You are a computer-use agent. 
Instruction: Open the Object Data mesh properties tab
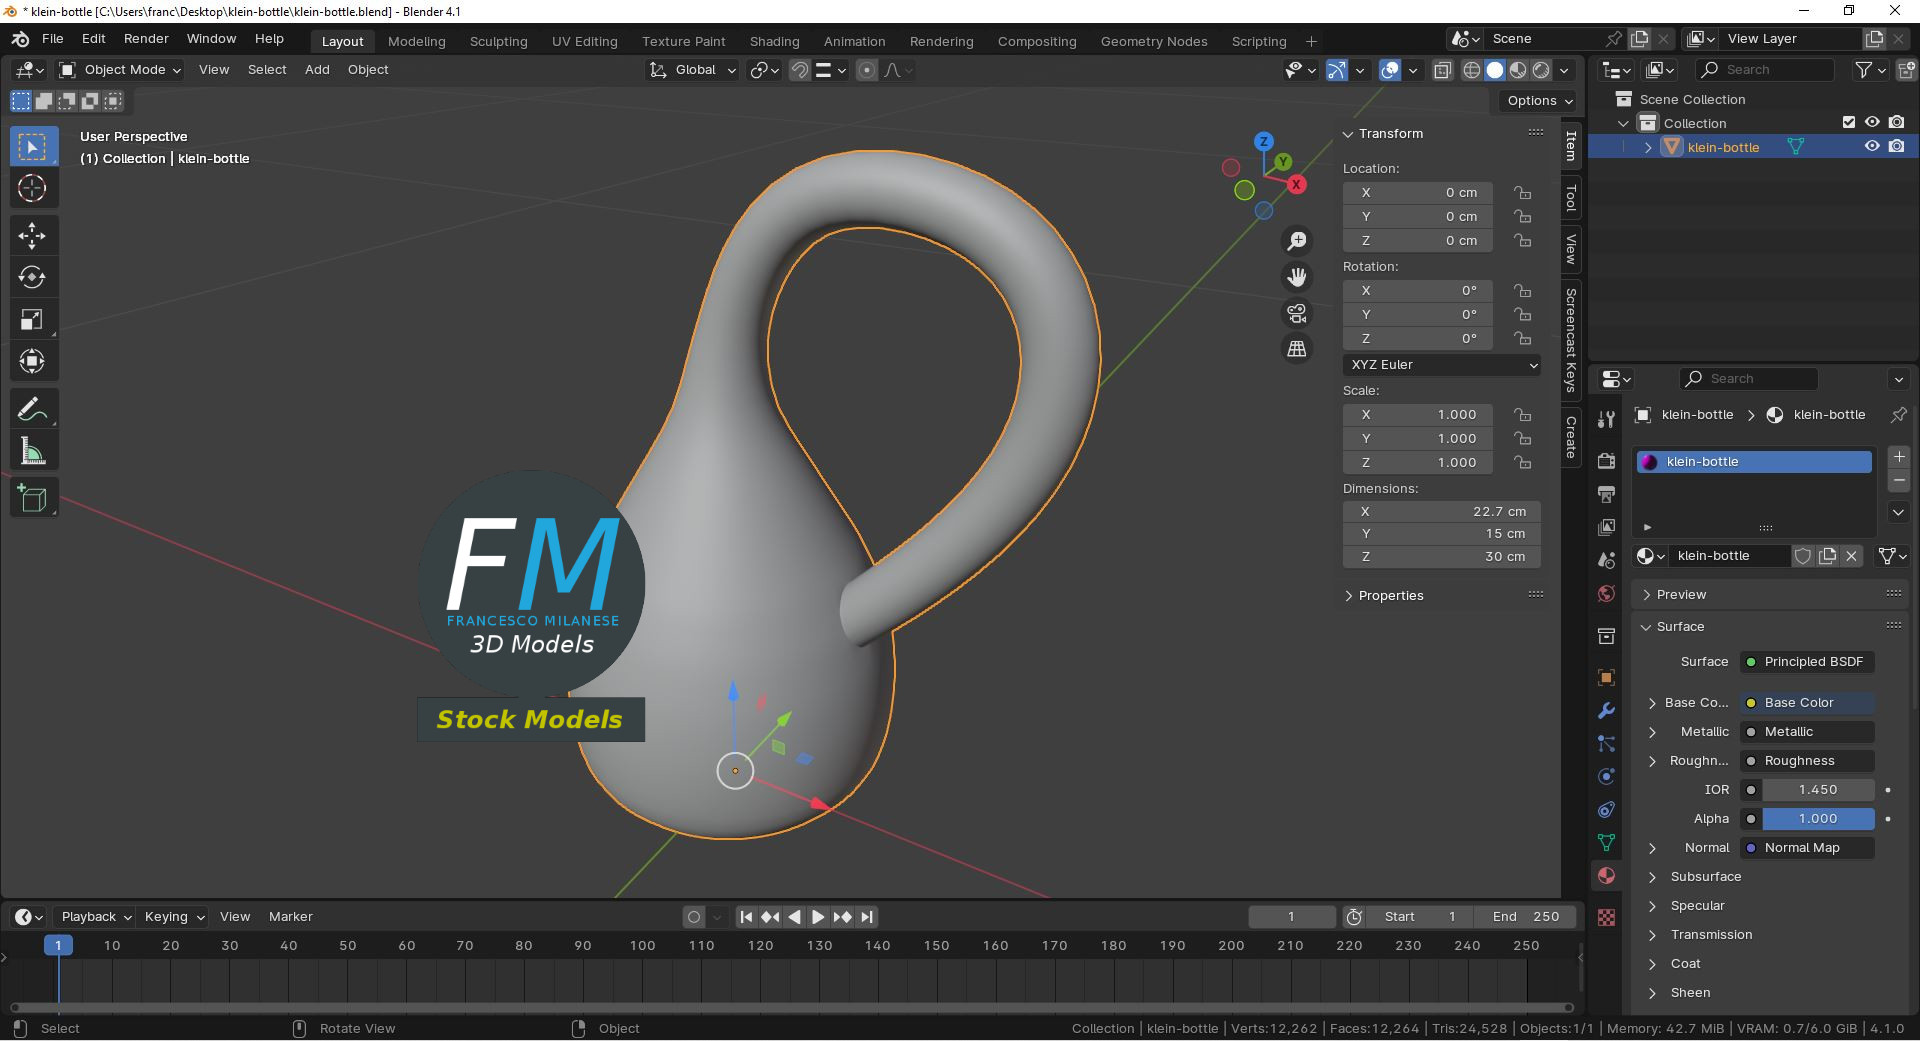(x=1606, y=843)
